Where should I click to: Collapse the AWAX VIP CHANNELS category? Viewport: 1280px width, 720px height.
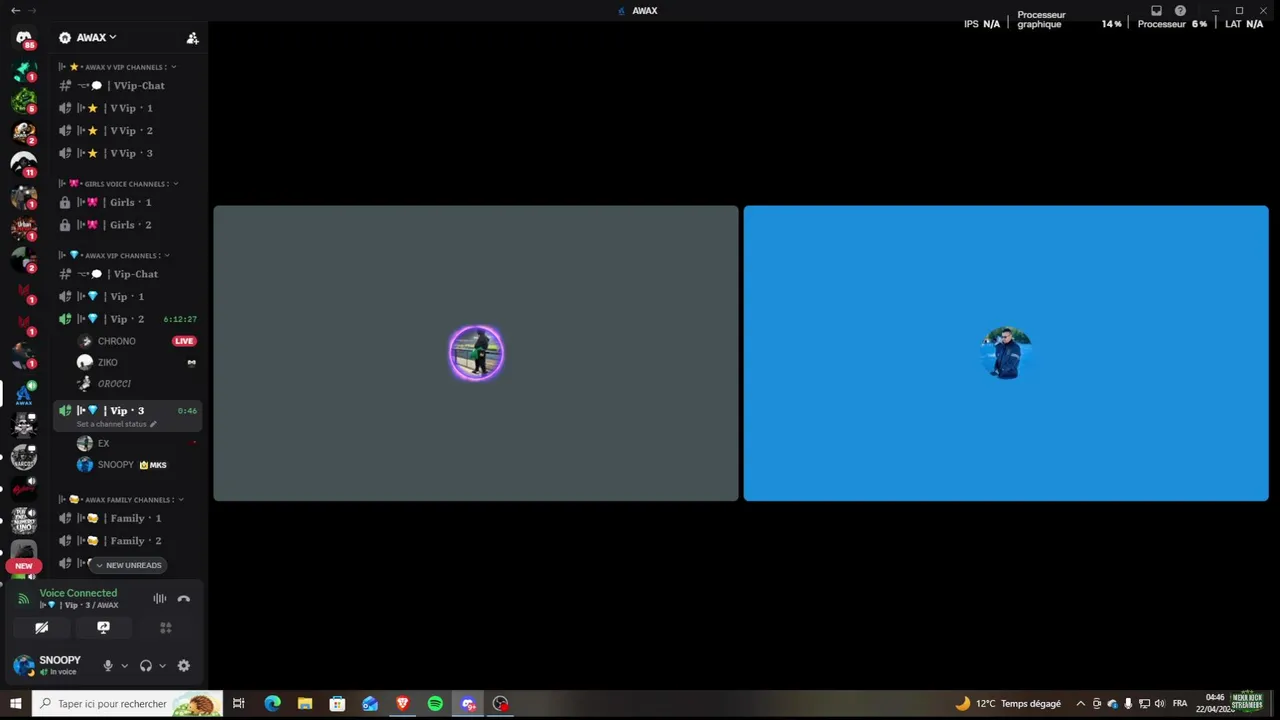coord(114,256)
